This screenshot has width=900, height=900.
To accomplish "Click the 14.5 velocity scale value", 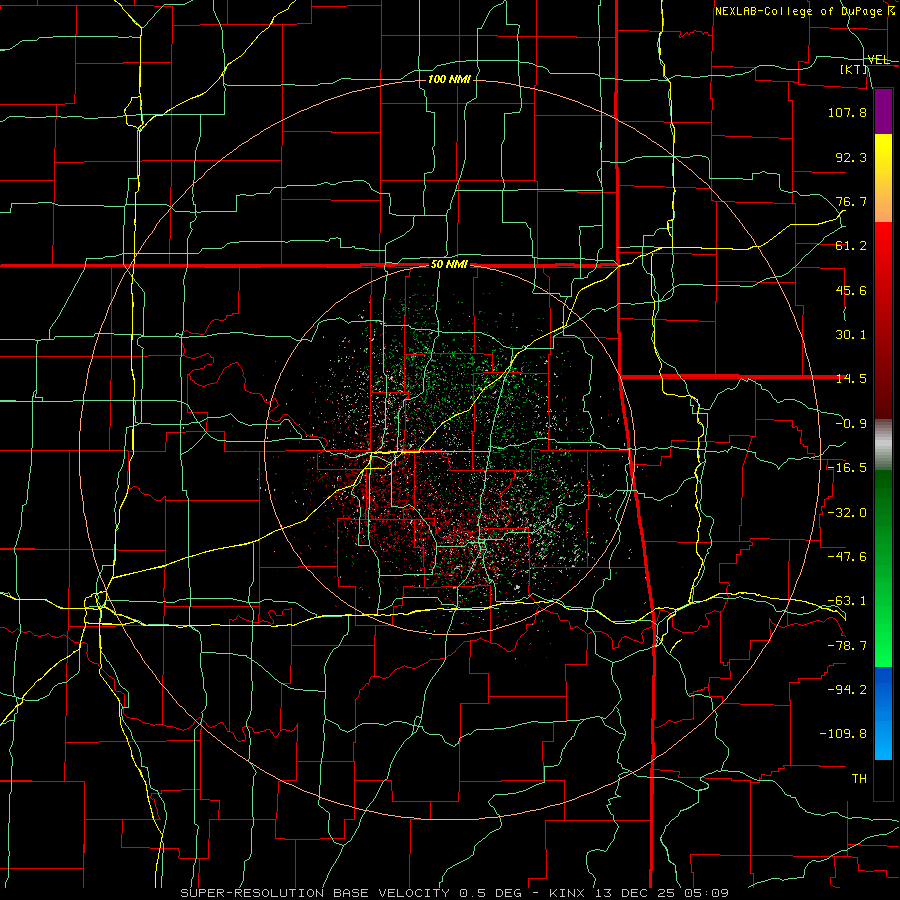I will pyautogui.click(x=851, y=379).
